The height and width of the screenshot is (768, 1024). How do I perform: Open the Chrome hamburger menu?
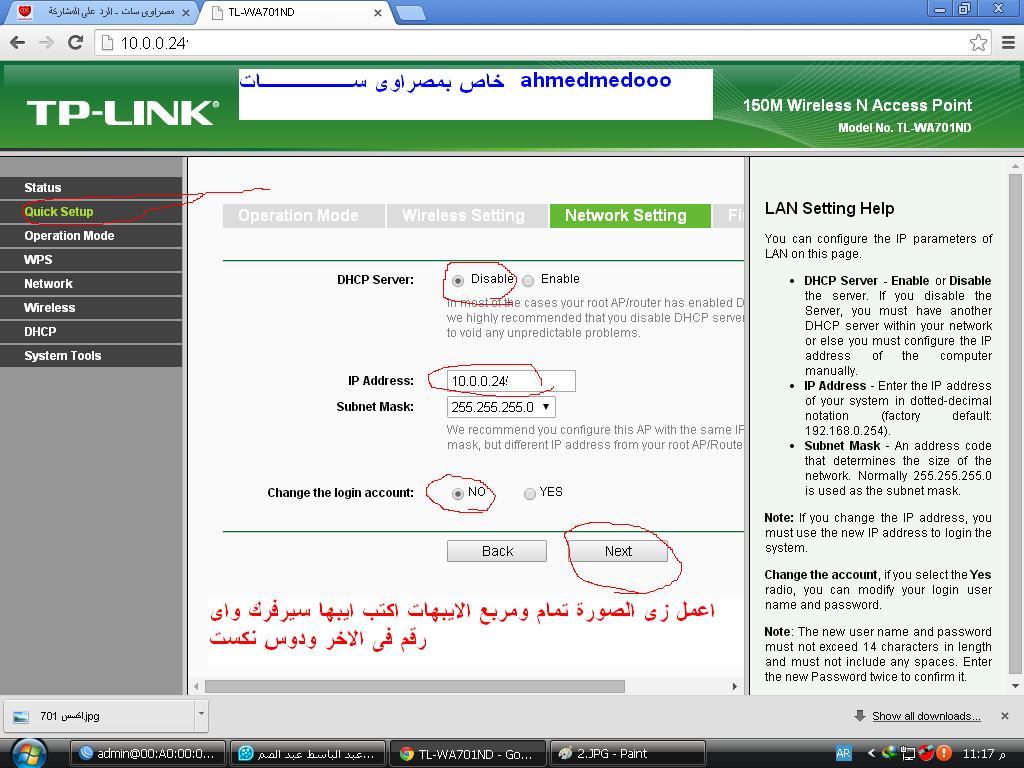[1008, 42]
